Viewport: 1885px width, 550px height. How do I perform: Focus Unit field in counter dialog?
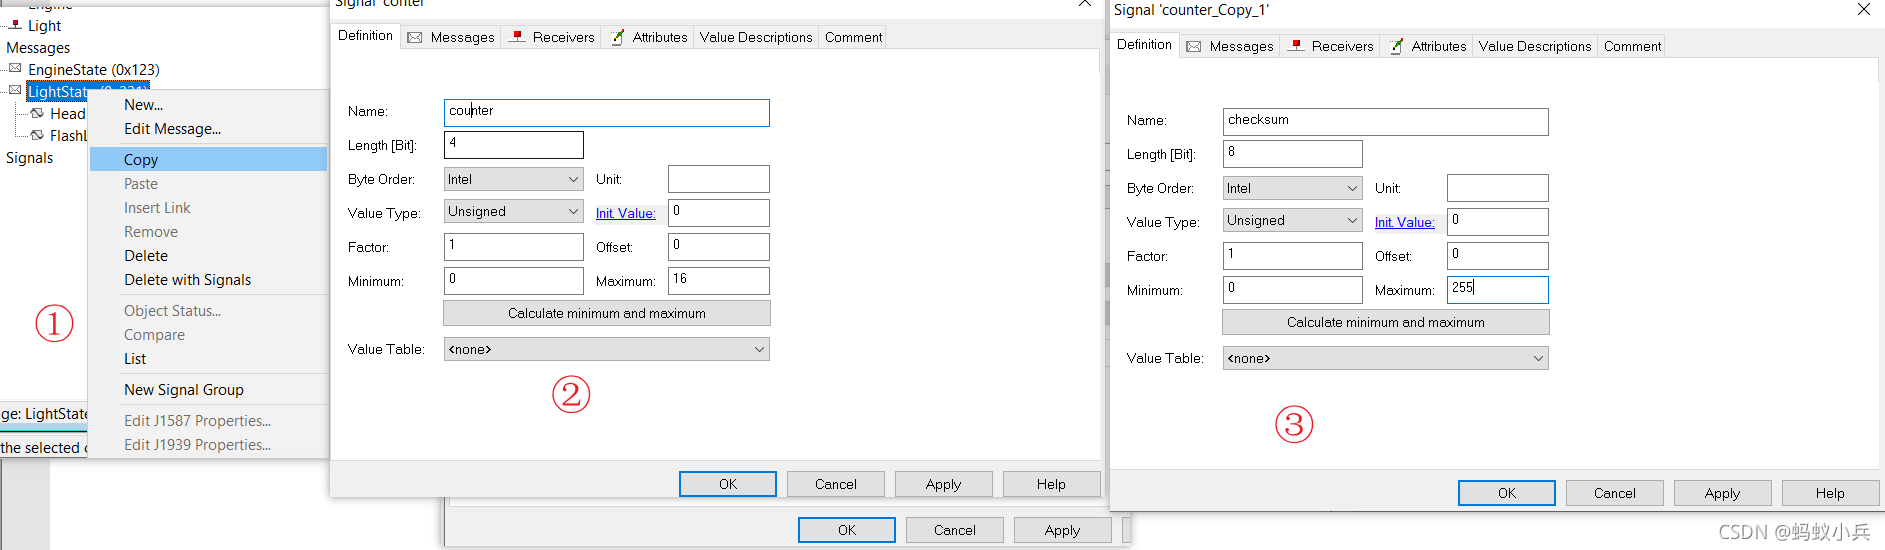(x=719, y=179)
